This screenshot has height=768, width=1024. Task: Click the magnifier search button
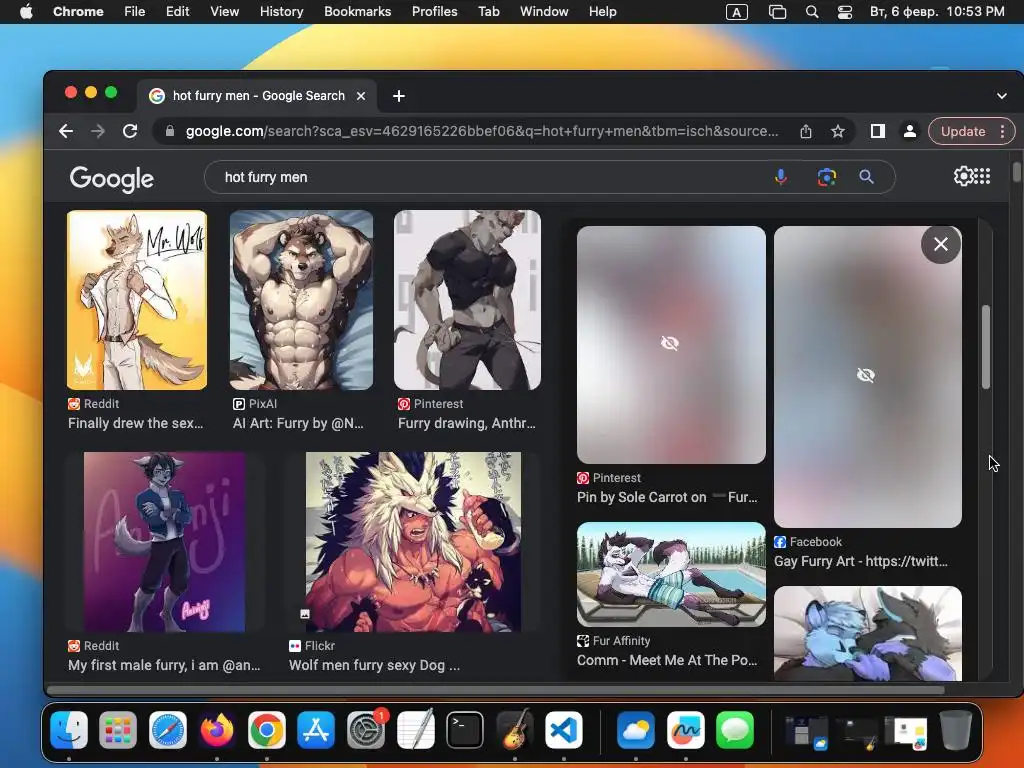point(866,177)
